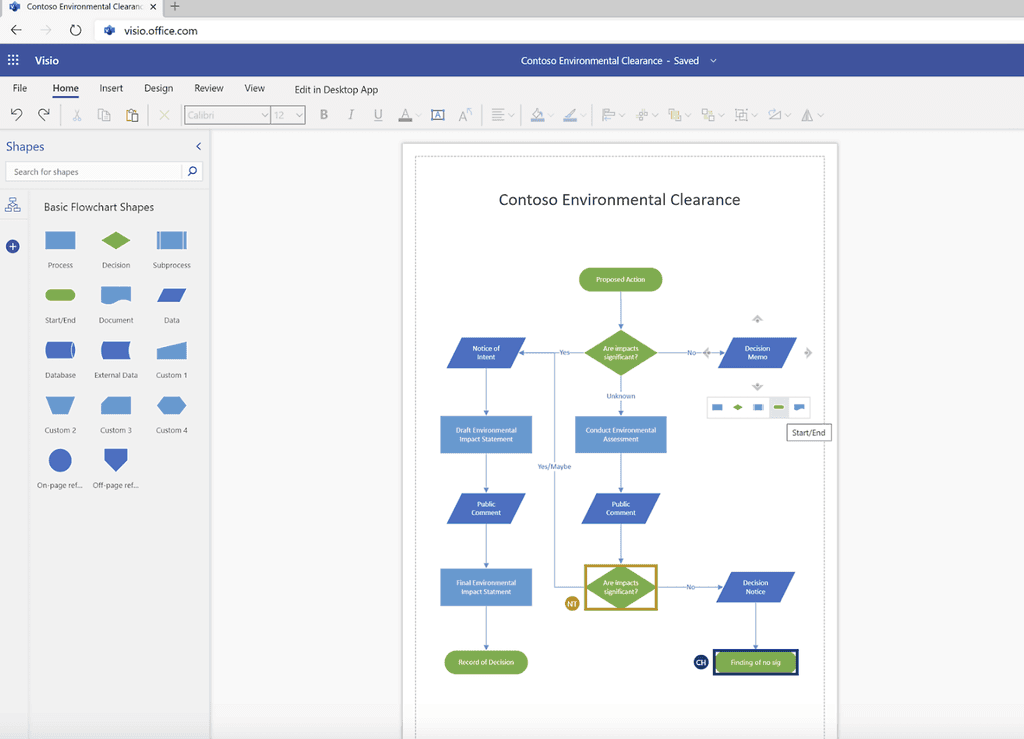Click the Copy icon
The height and width of the screenshot is (739, 1024).
pos(103,114)
